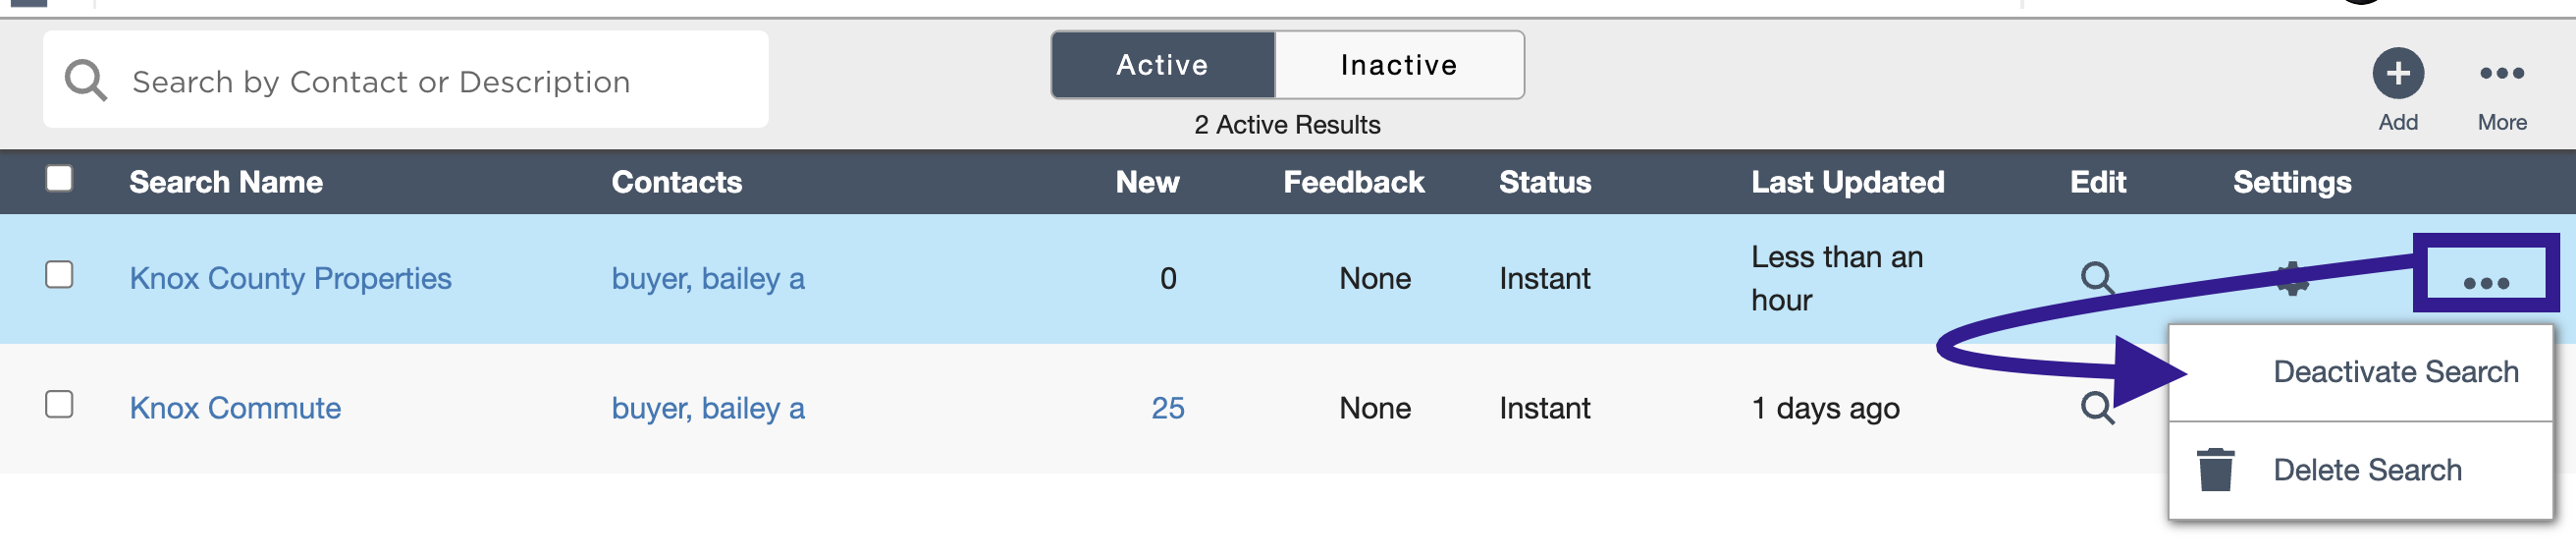Toggle the select-all checkbox in header

(x=59, y=178)
